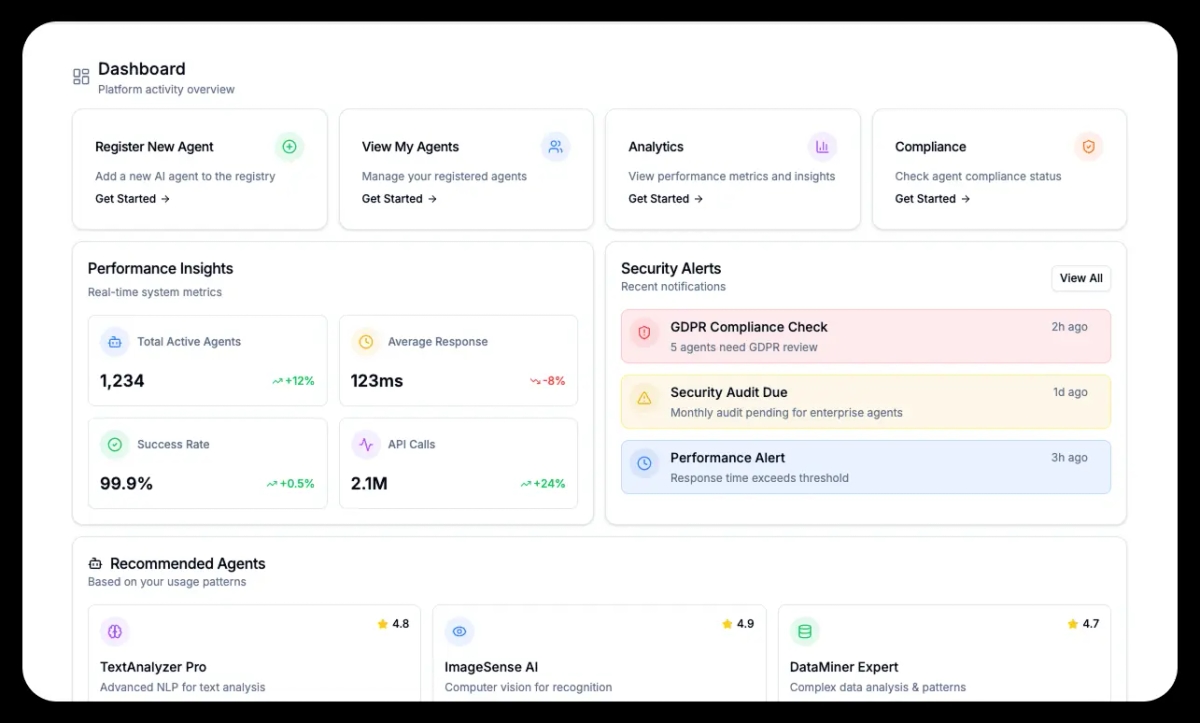The width and height of the screenshot is (1200, 723).
Task: Click the upward trend arrow beside +12%
Action: [x=277, y=381]
